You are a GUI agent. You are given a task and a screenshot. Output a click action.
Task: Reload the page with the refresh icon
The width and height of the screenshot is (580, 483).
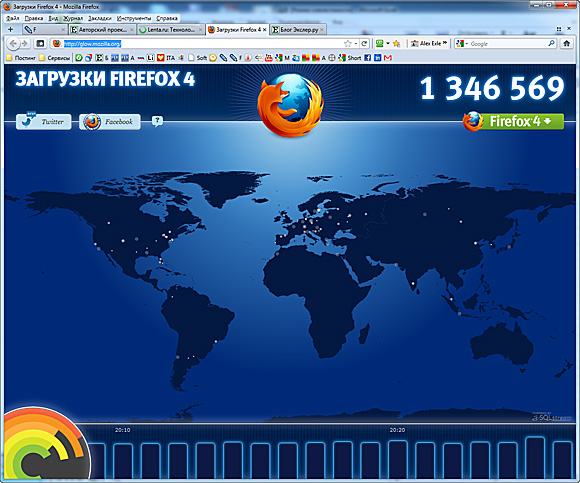tap(364, 44)
